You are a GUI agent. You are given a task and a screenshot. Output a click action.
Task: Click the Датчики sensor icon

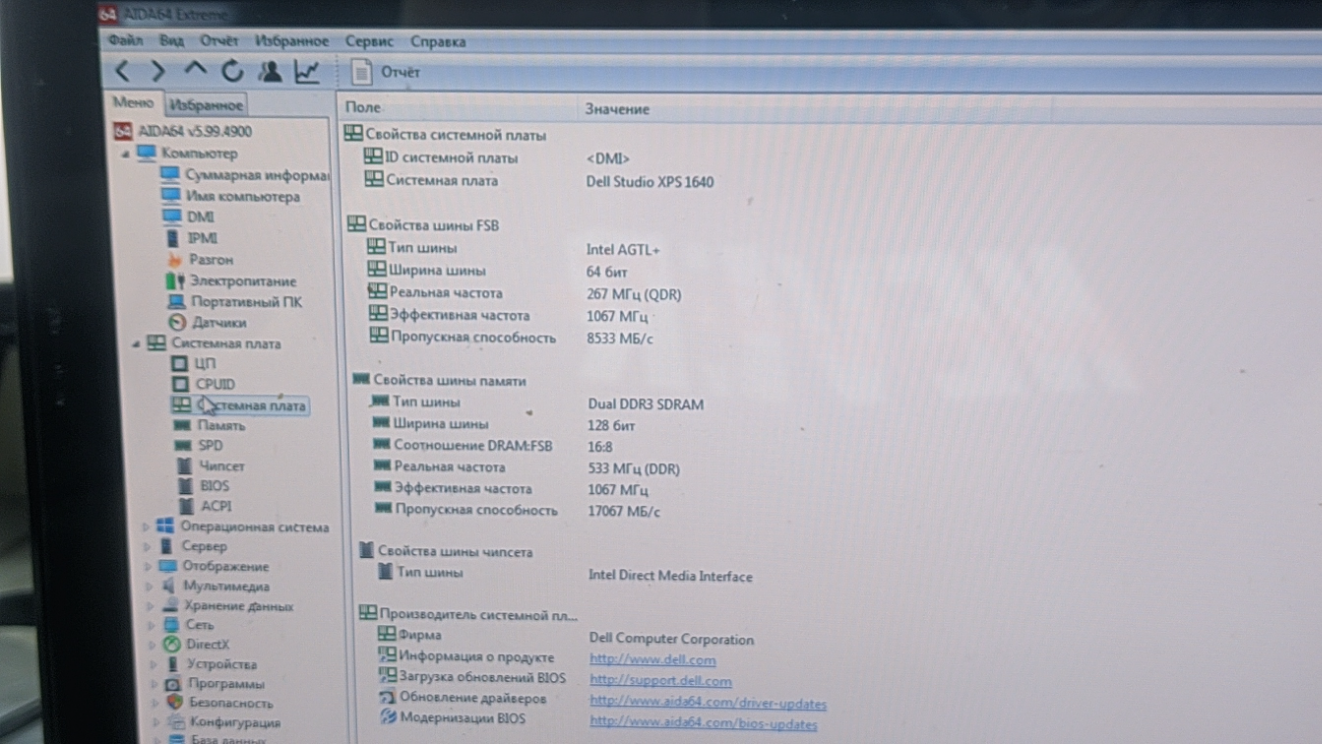coord(176,323)
